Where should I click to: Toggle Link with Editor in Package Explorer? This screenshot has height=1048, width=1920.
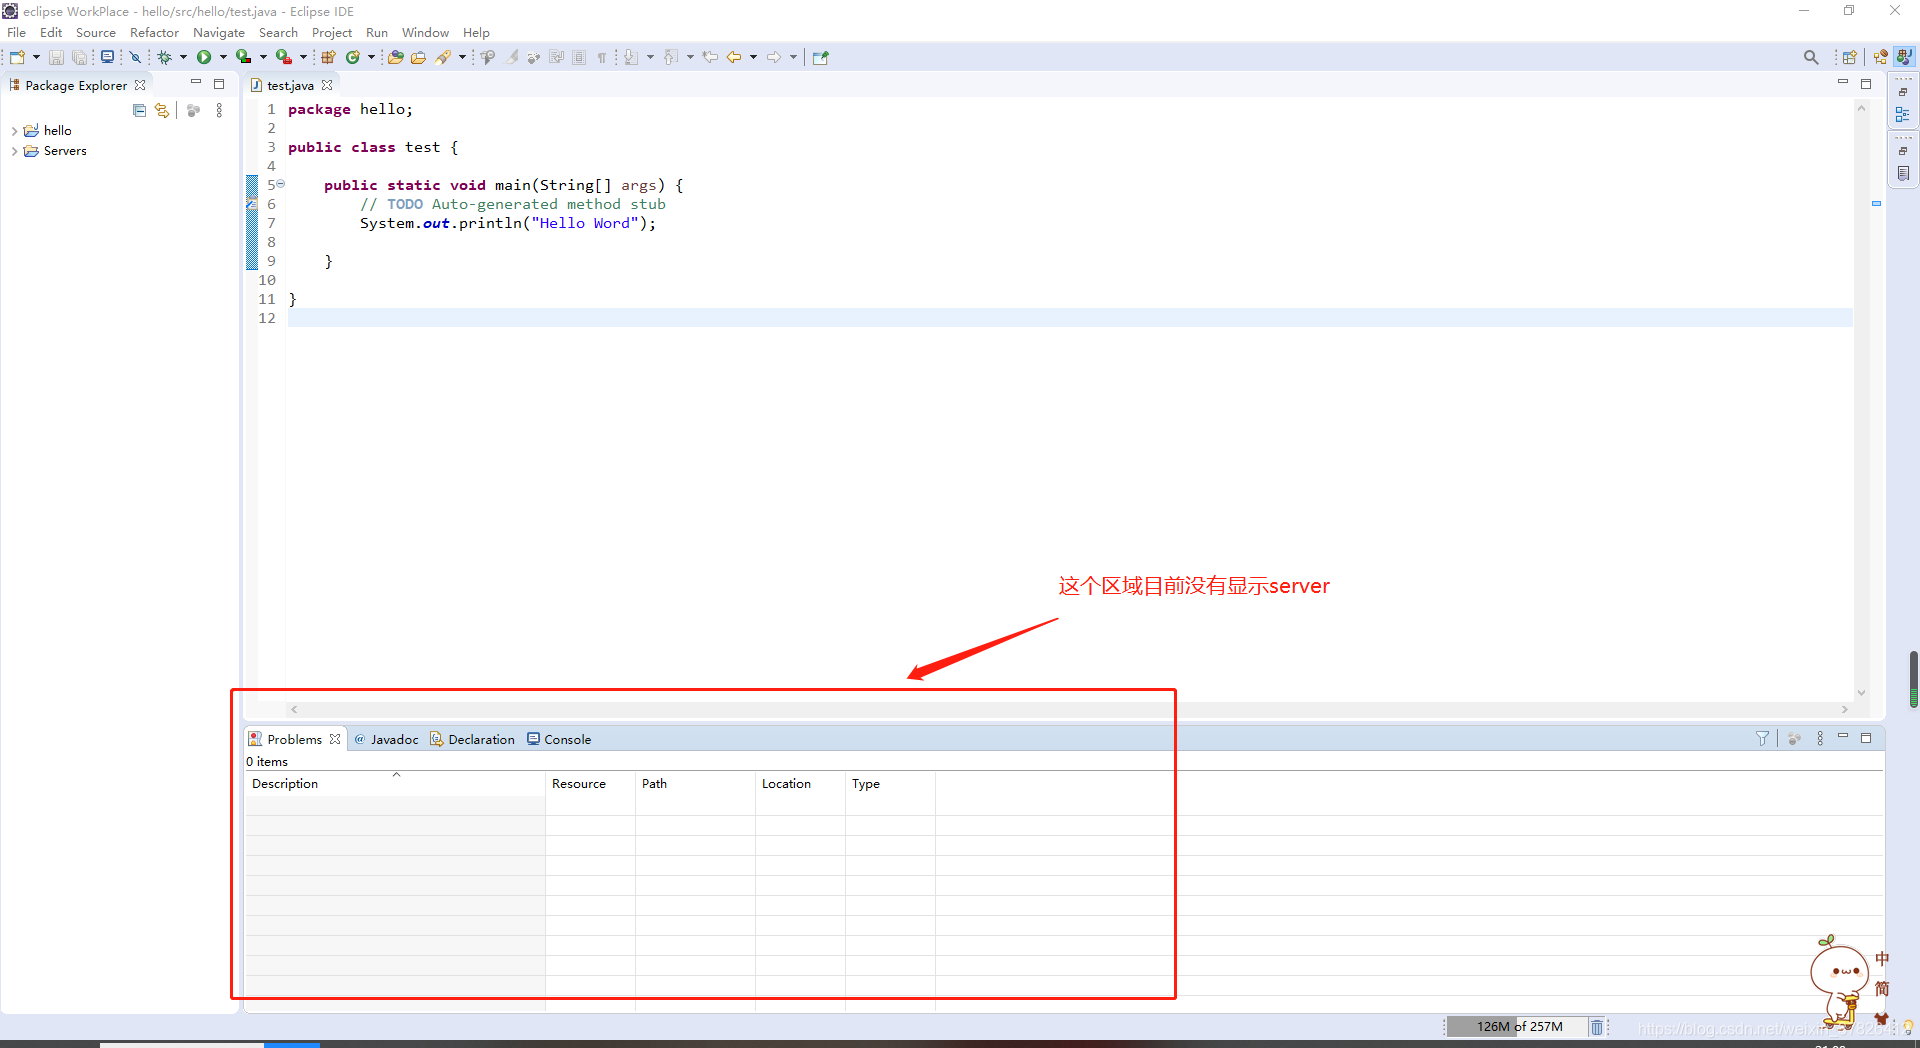tap(162, 110)
